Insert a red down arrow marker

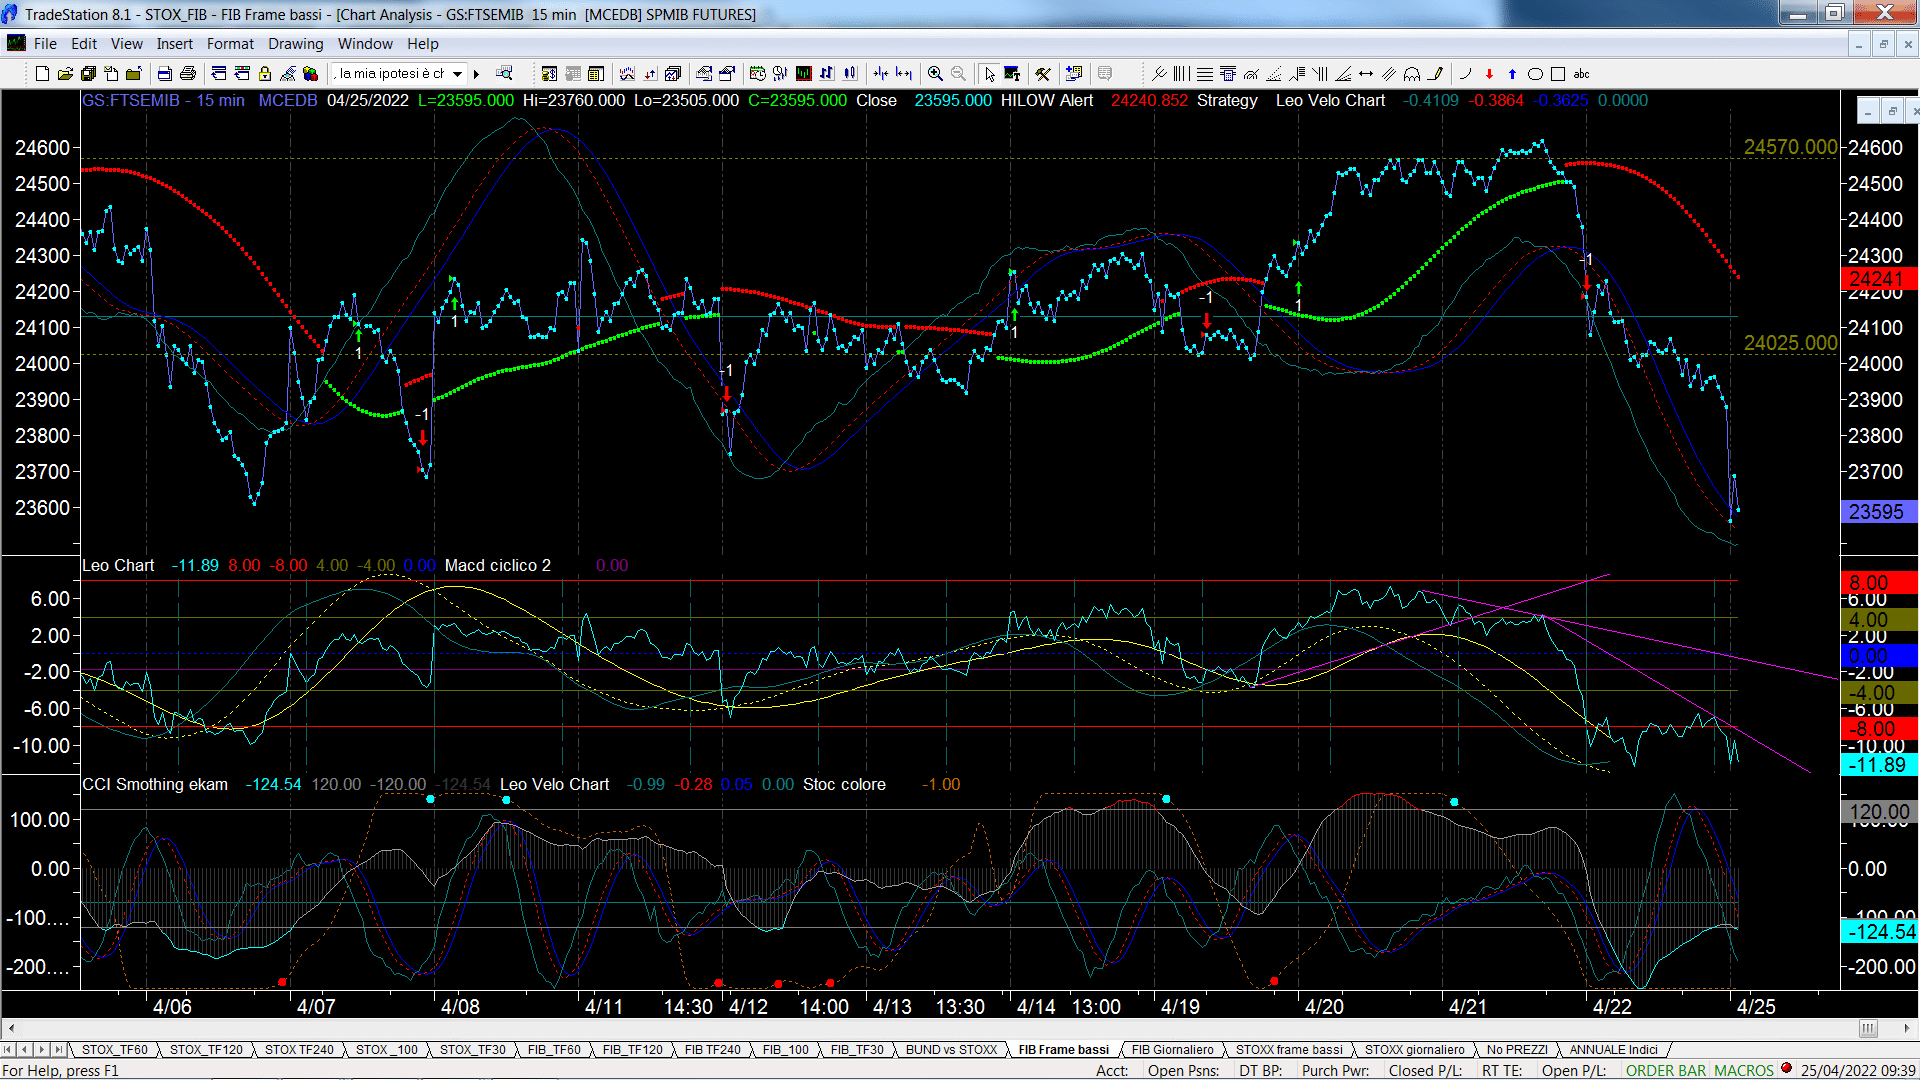pyautogui.click(x=1489, y=74)
